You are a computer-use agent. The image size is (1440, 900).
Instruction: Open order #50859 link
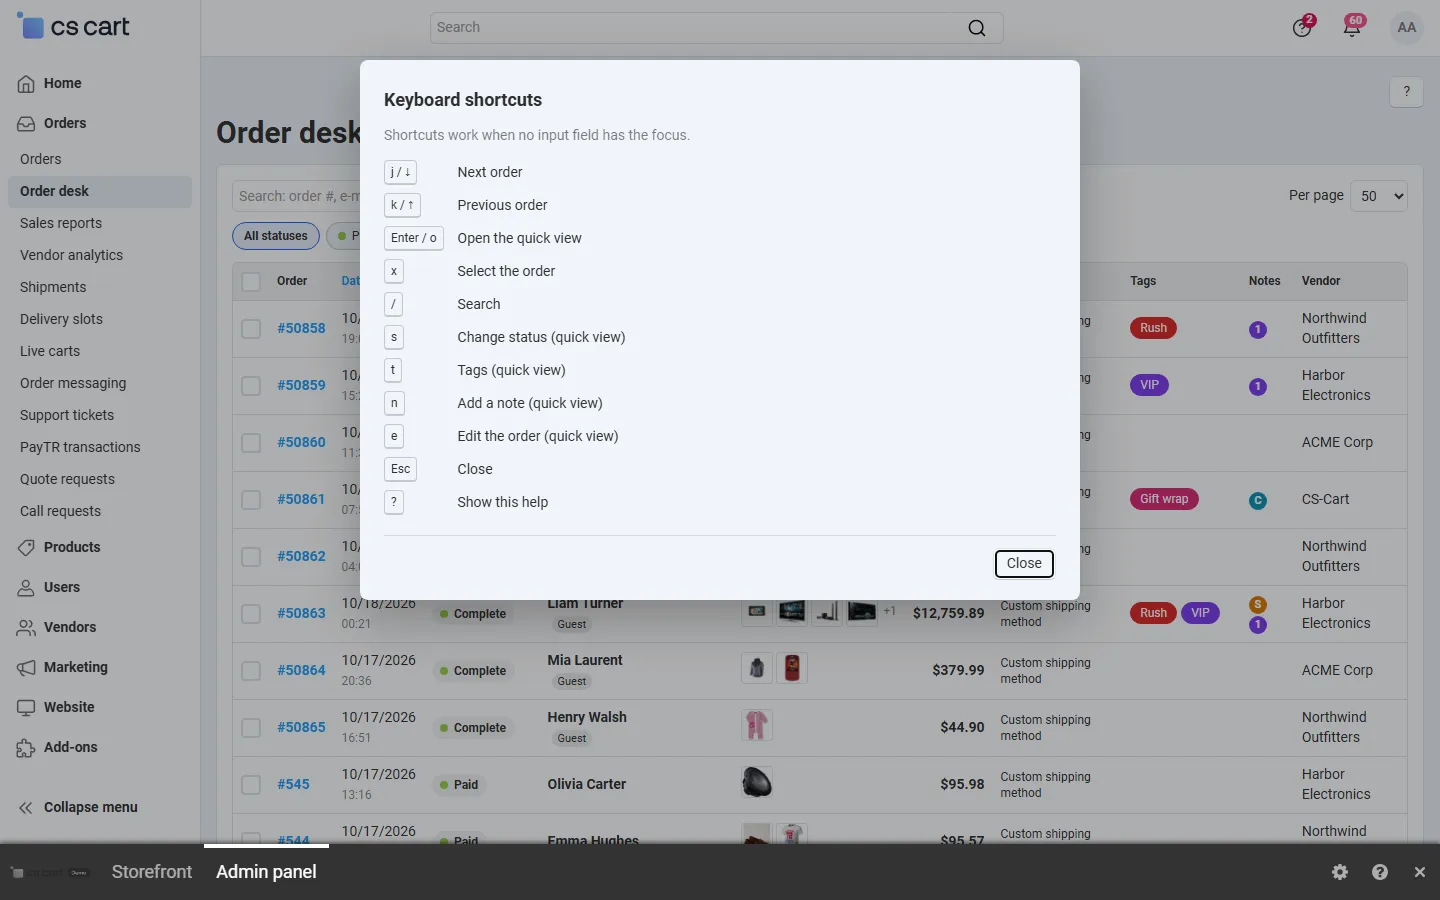301,386
